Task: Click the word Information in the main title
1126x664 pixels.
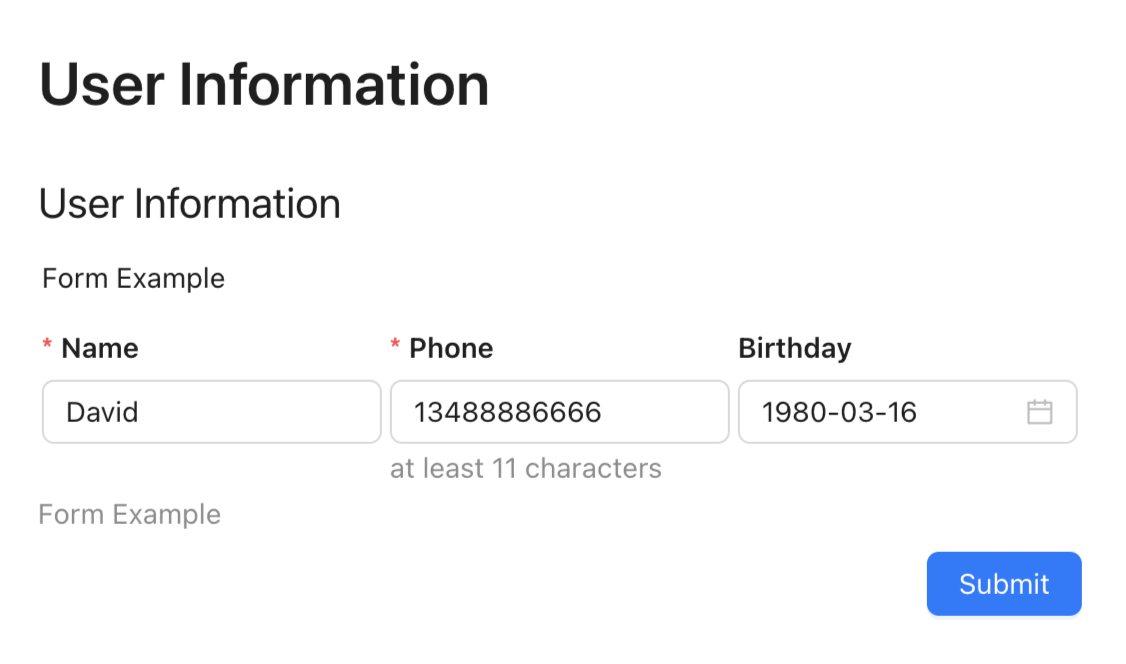Action: click(334, 84)
